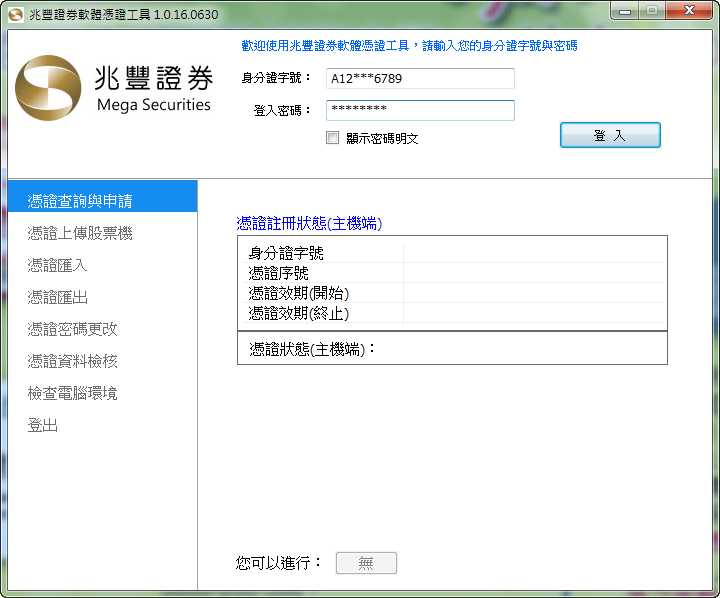The width and height of the screenshot is (720, 598).
Task: Click the 登入 login button
Action: tap(610, 135)
